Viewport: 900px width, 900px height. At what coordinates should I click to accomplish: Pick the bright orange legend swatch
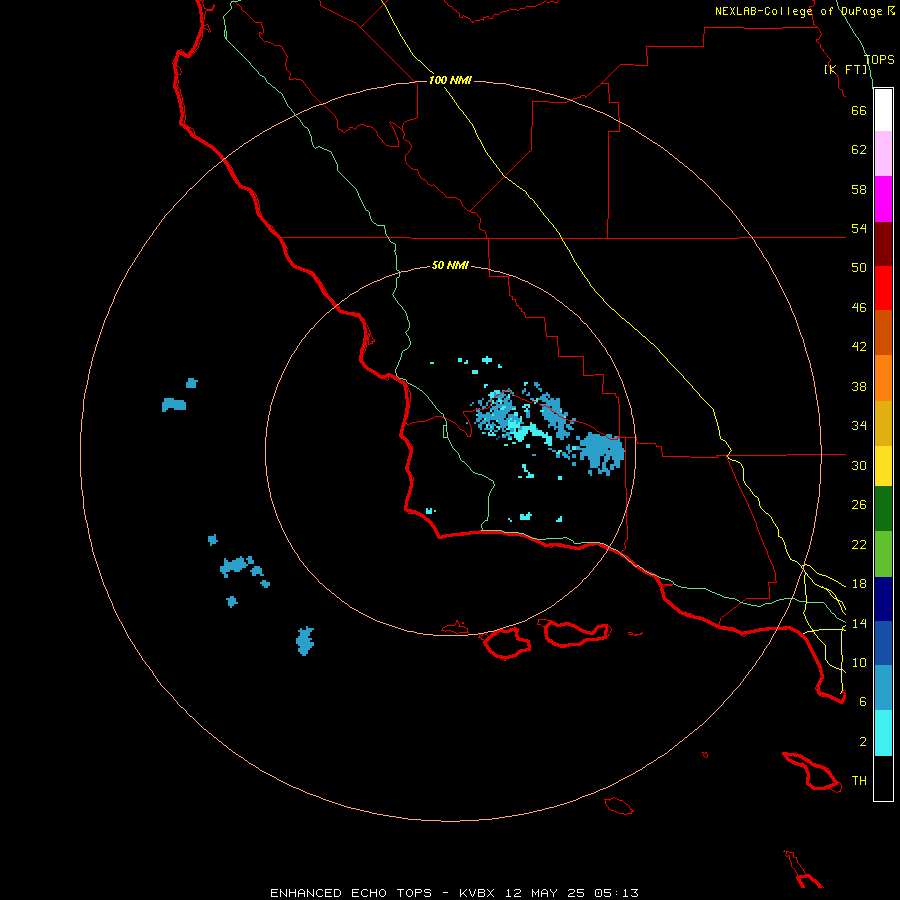[883, 378]
